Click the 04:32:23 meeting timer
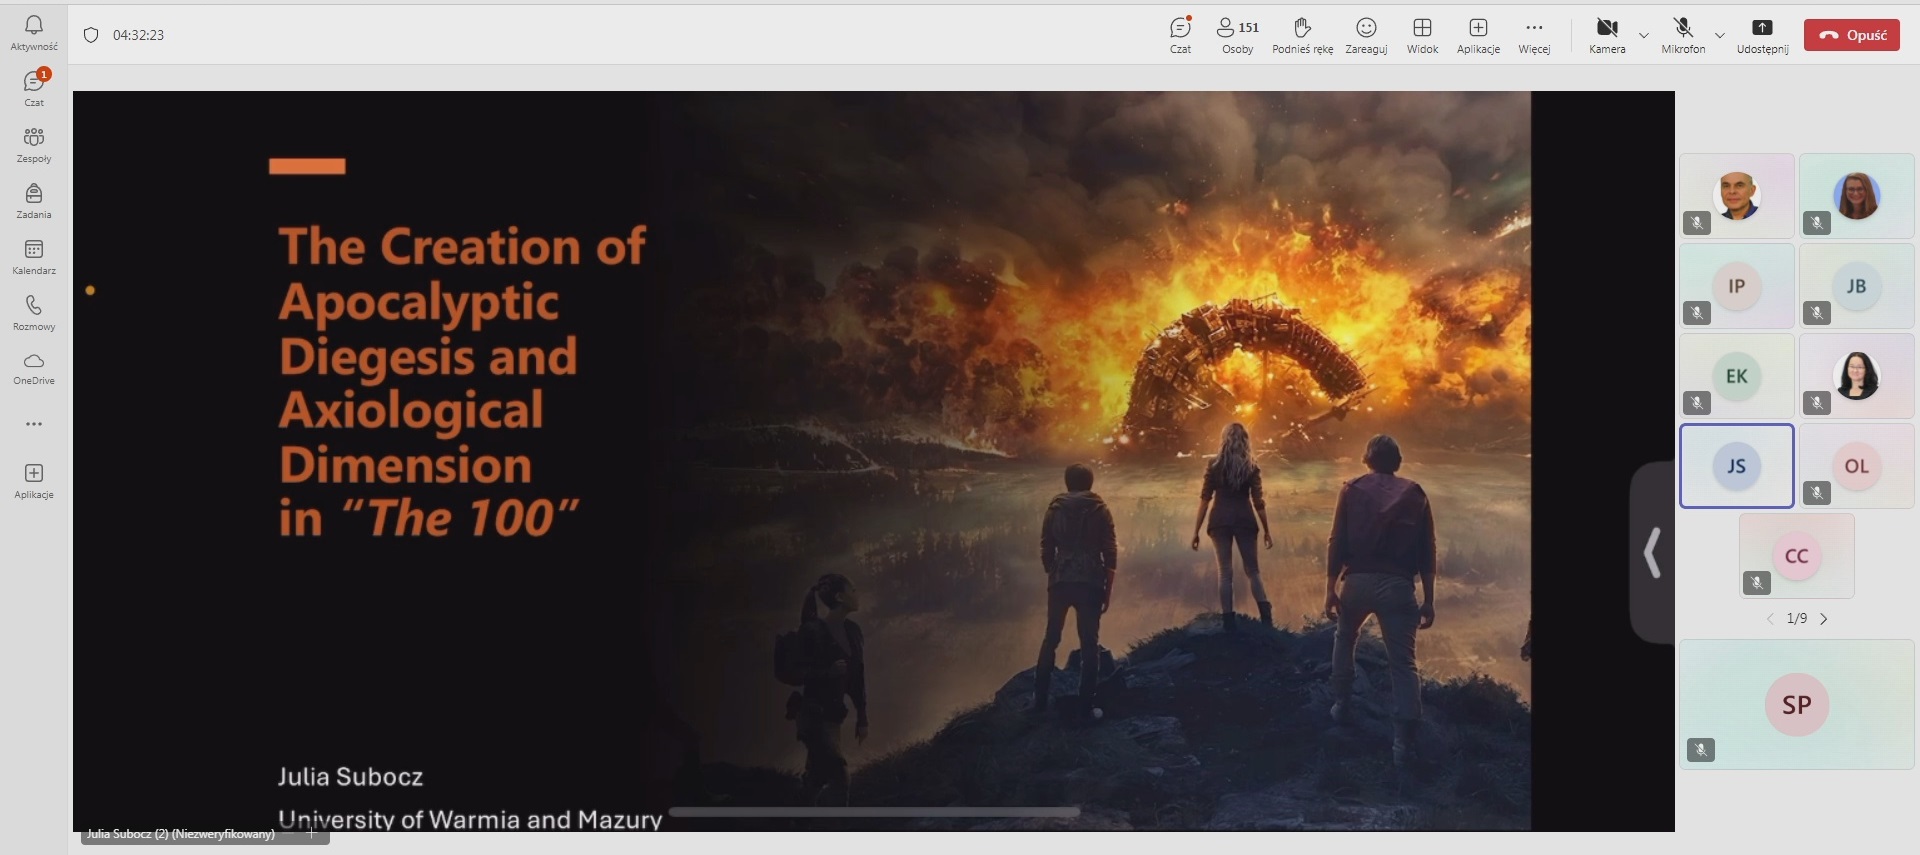This screenshot has width=1920, height=855. click(138, 35)
